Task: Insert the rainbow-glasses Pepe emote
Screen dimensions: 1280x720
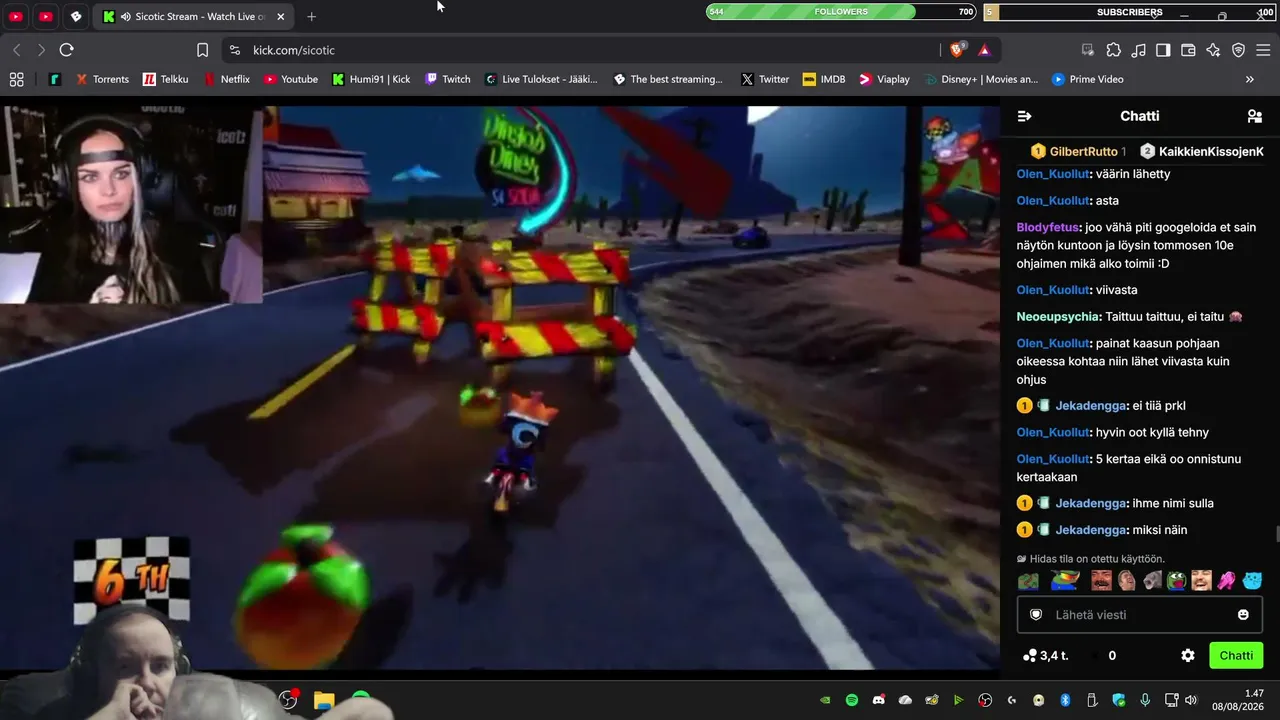Action: click(1065, 581)
